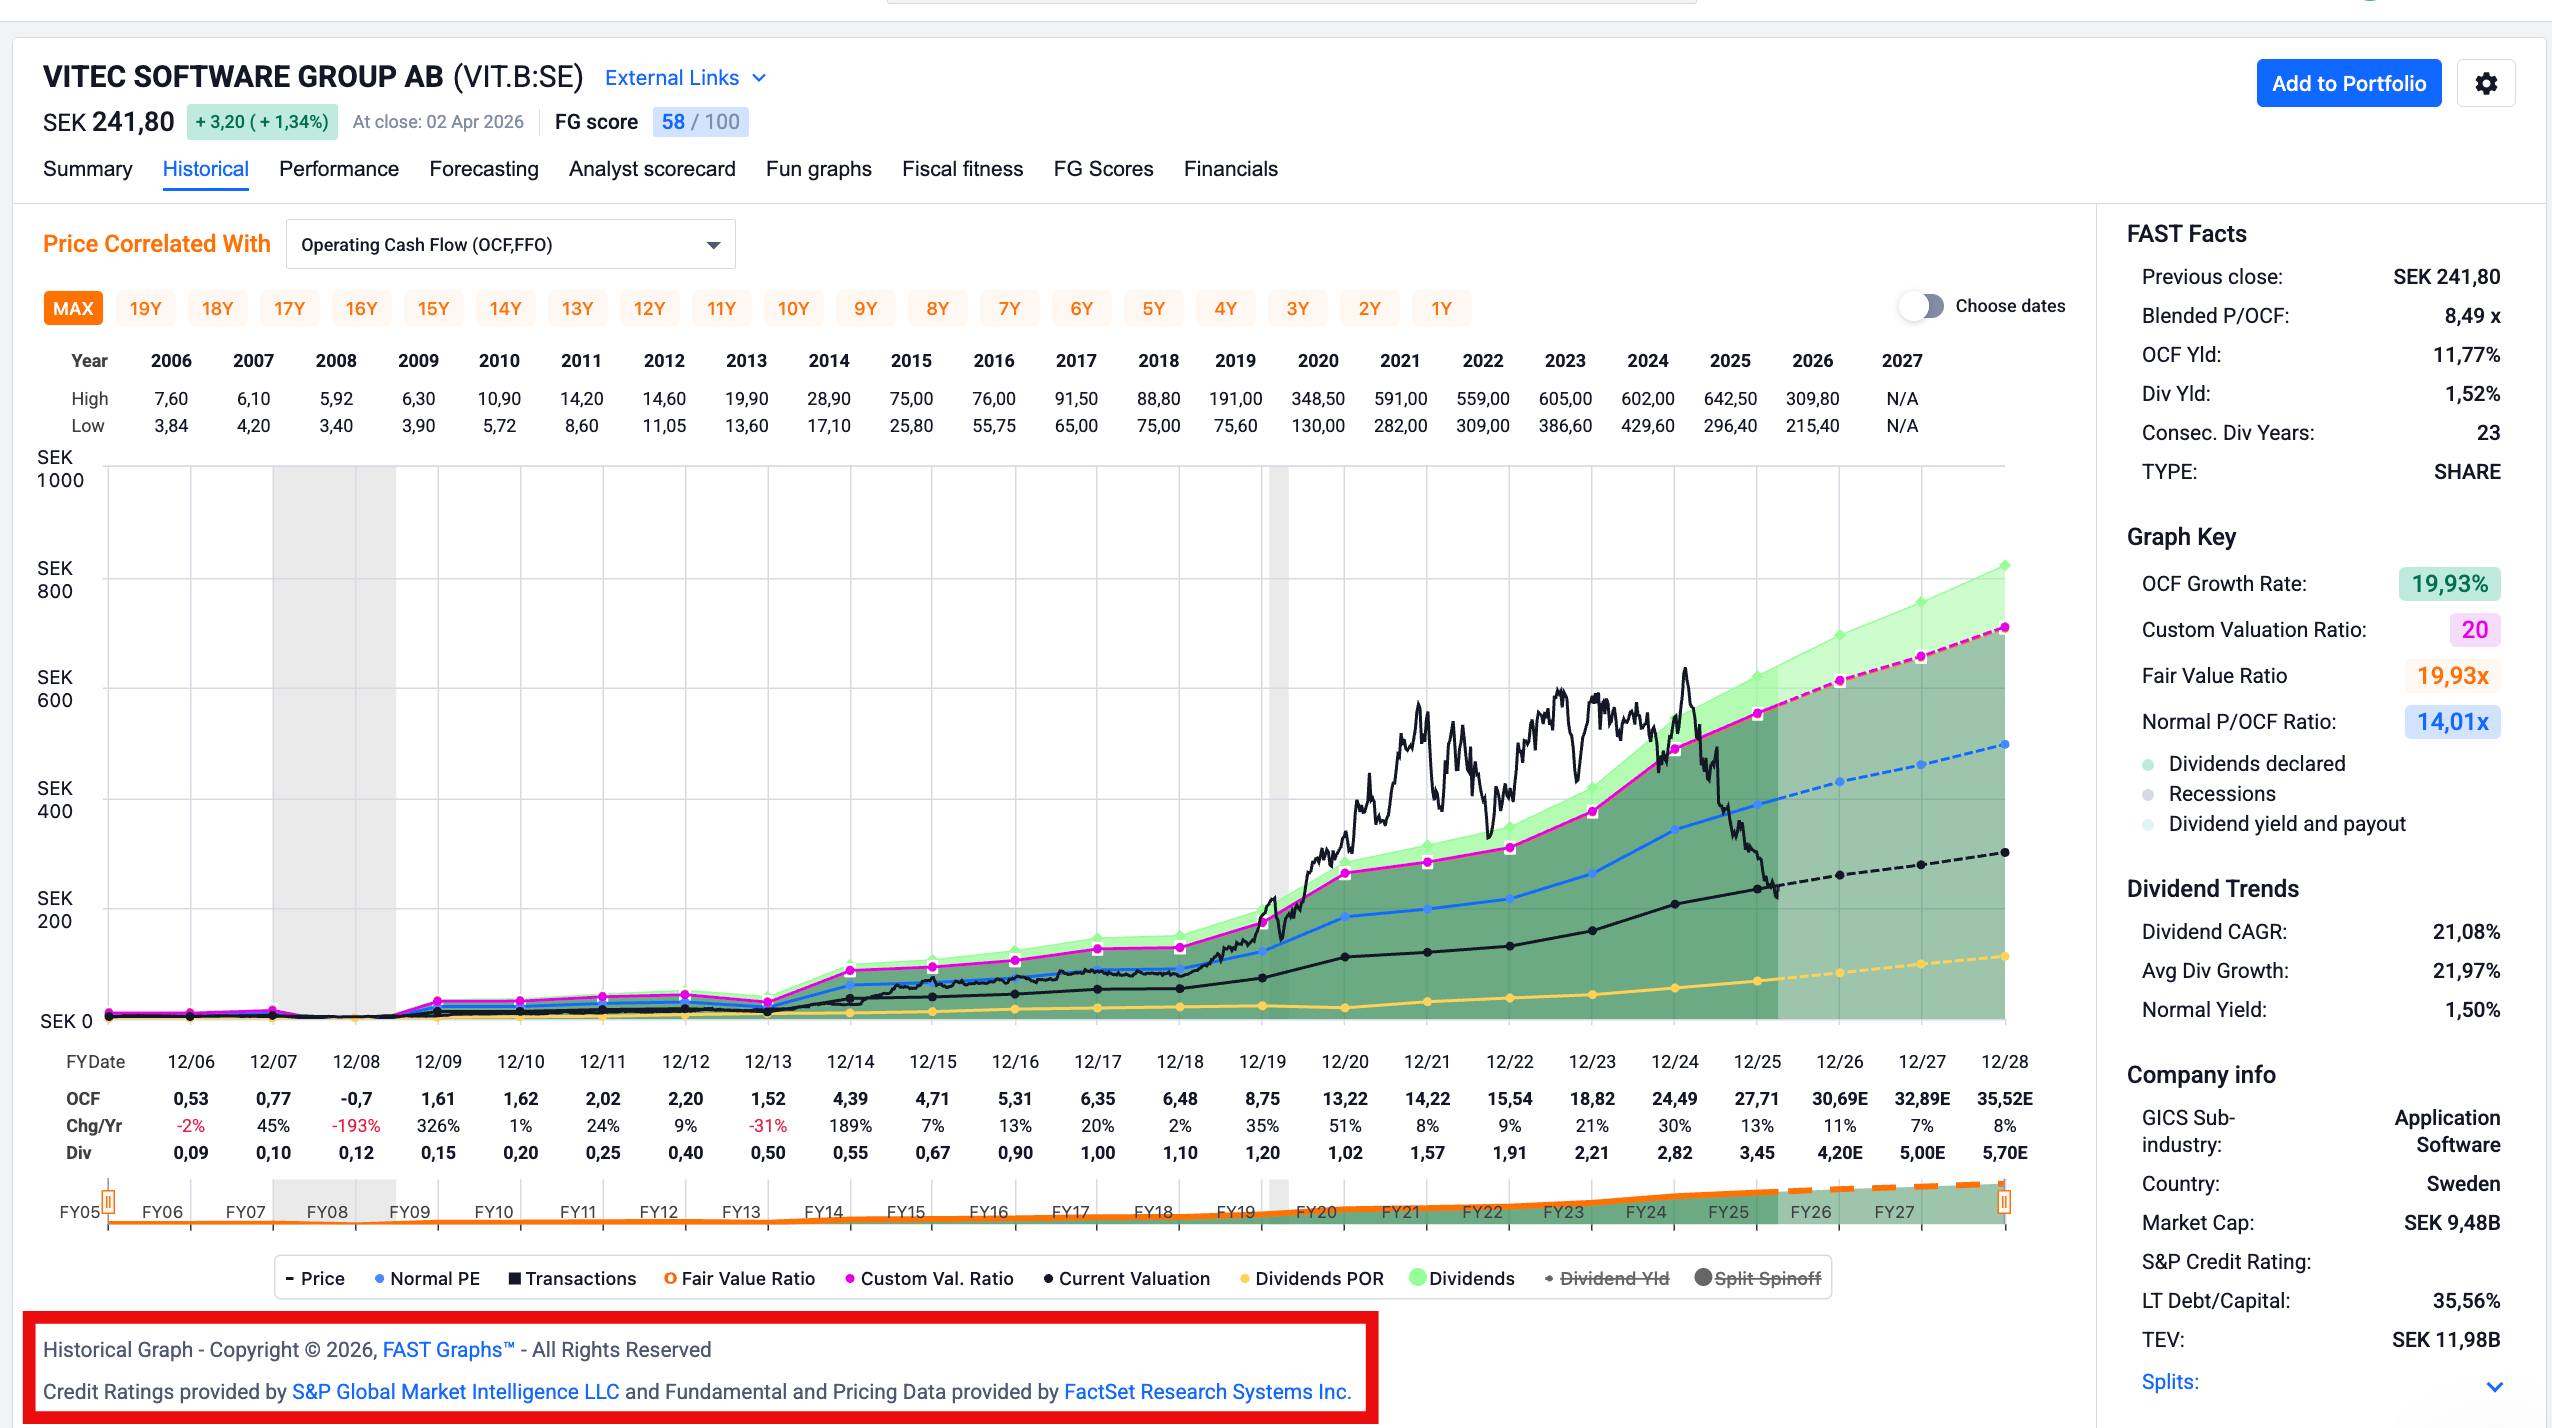Open FactSet Research Systems Inc. link
2552x1428 pixels.
1207,1392
